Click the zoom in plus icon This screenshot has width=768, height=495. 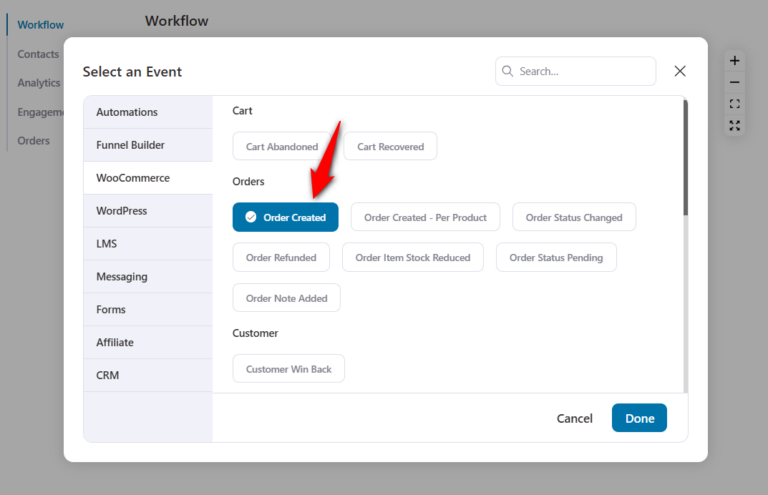click(x=734, y=61)
